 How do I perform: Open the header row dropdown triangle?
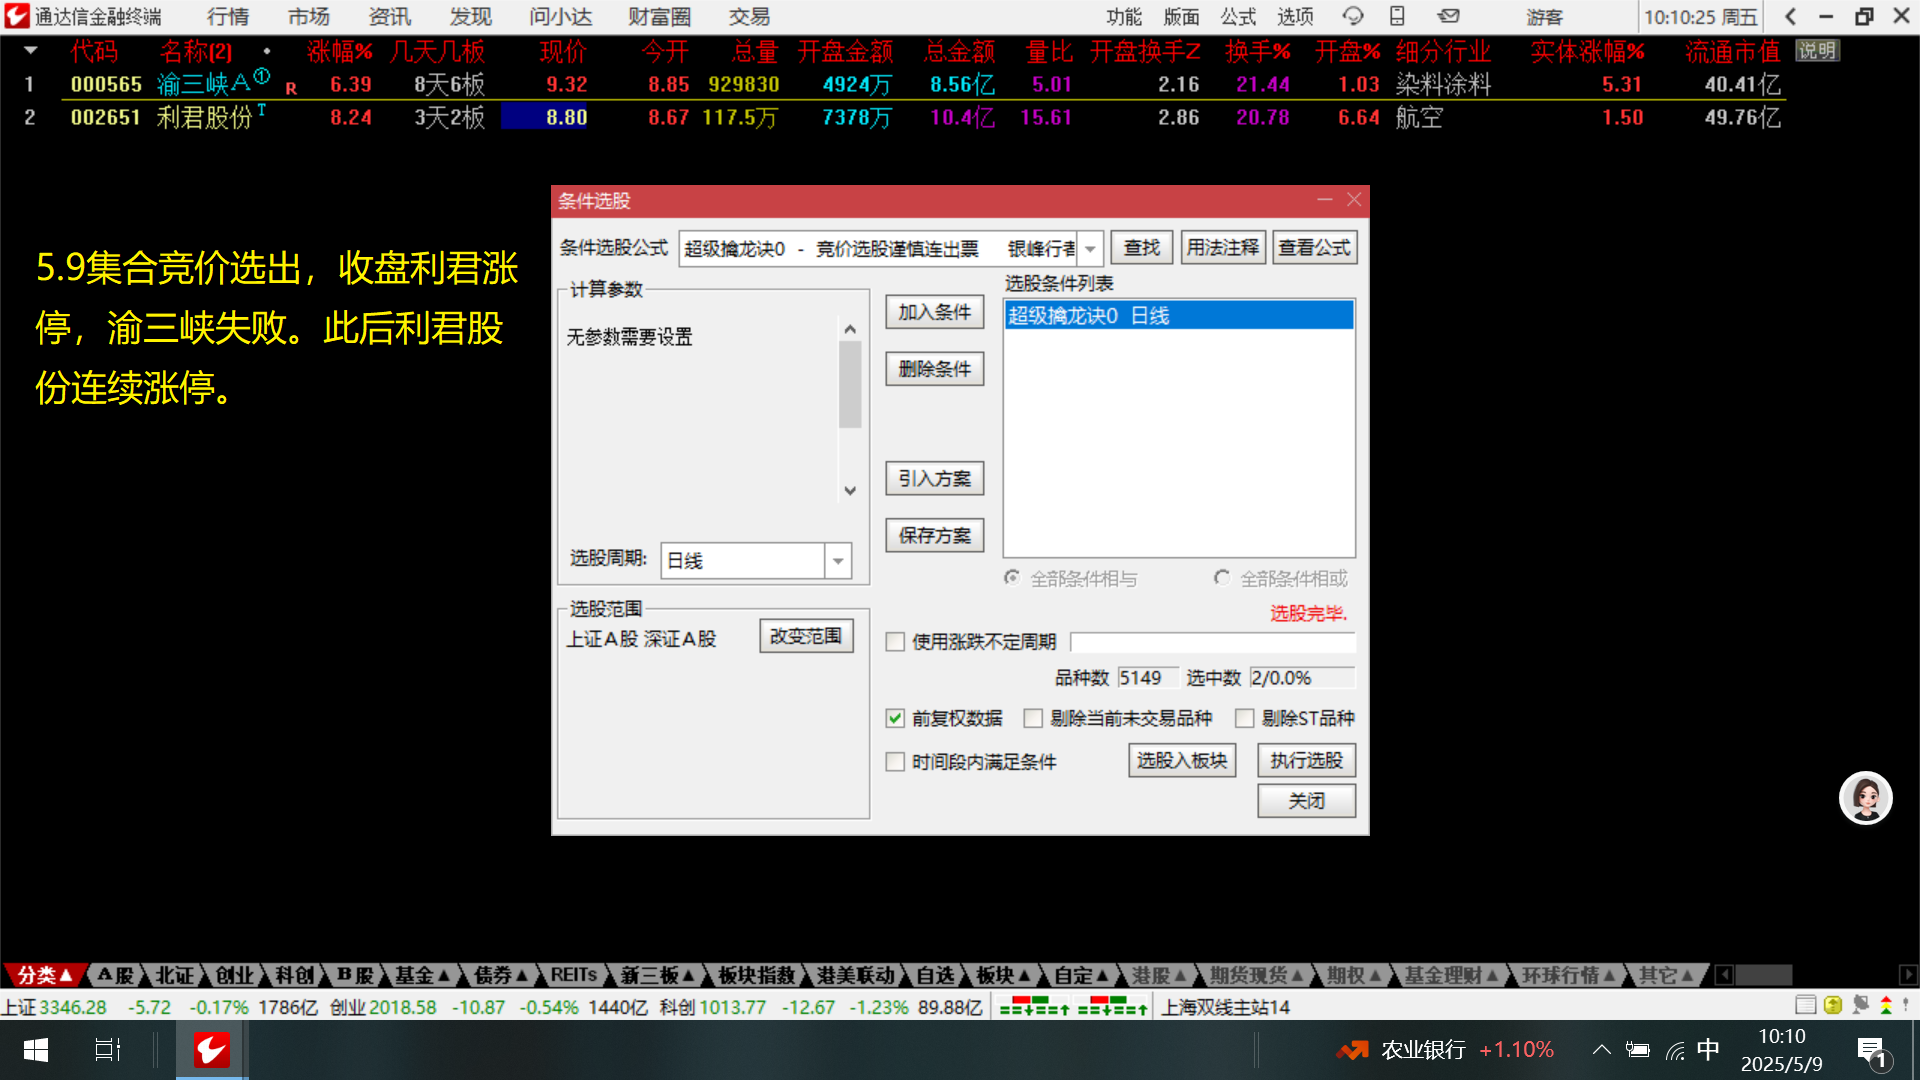[30, 50]
